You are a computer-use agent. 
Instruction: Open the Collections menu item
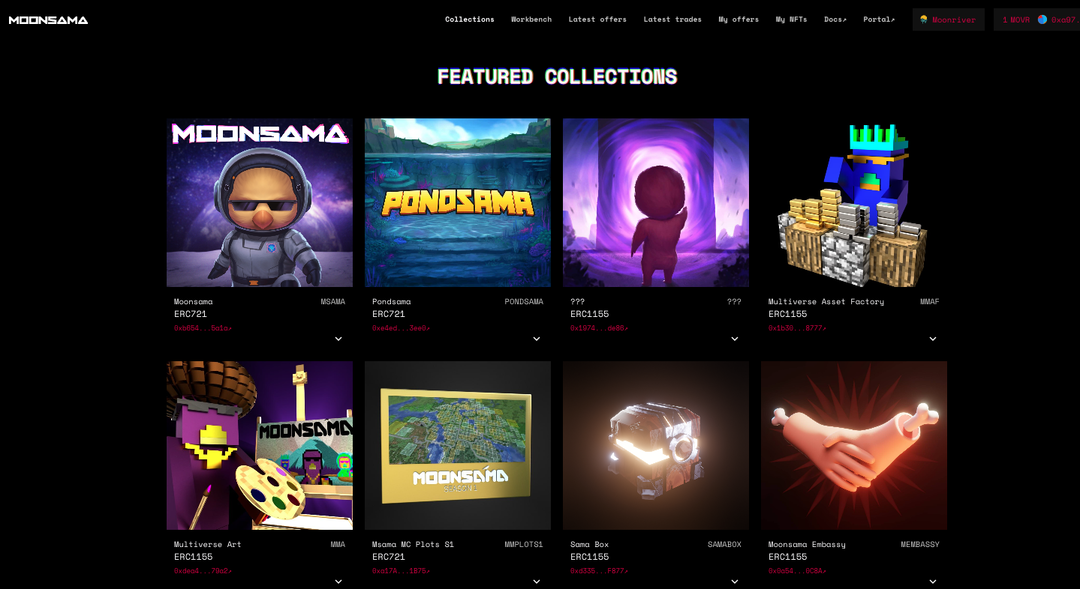(x=469, y=19)
